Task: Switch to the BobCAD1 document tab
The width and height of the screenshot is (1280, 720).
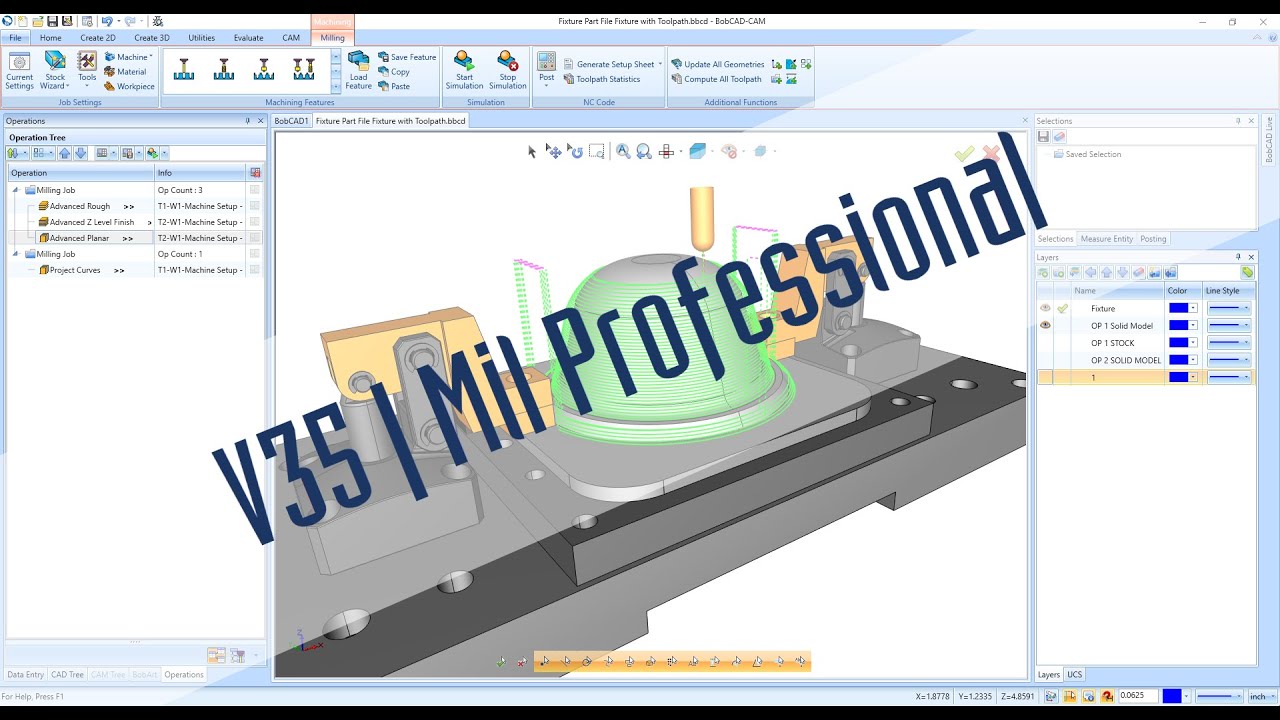Action: pyautogui.click(x=291, y=121)
